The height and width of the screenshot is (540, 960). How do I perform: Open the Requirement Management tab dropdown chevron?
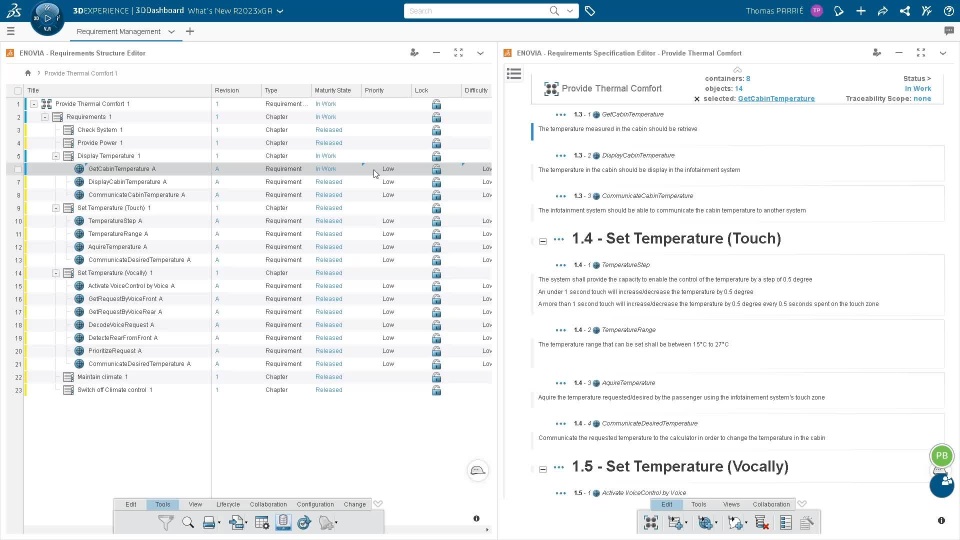click(171, 31)
